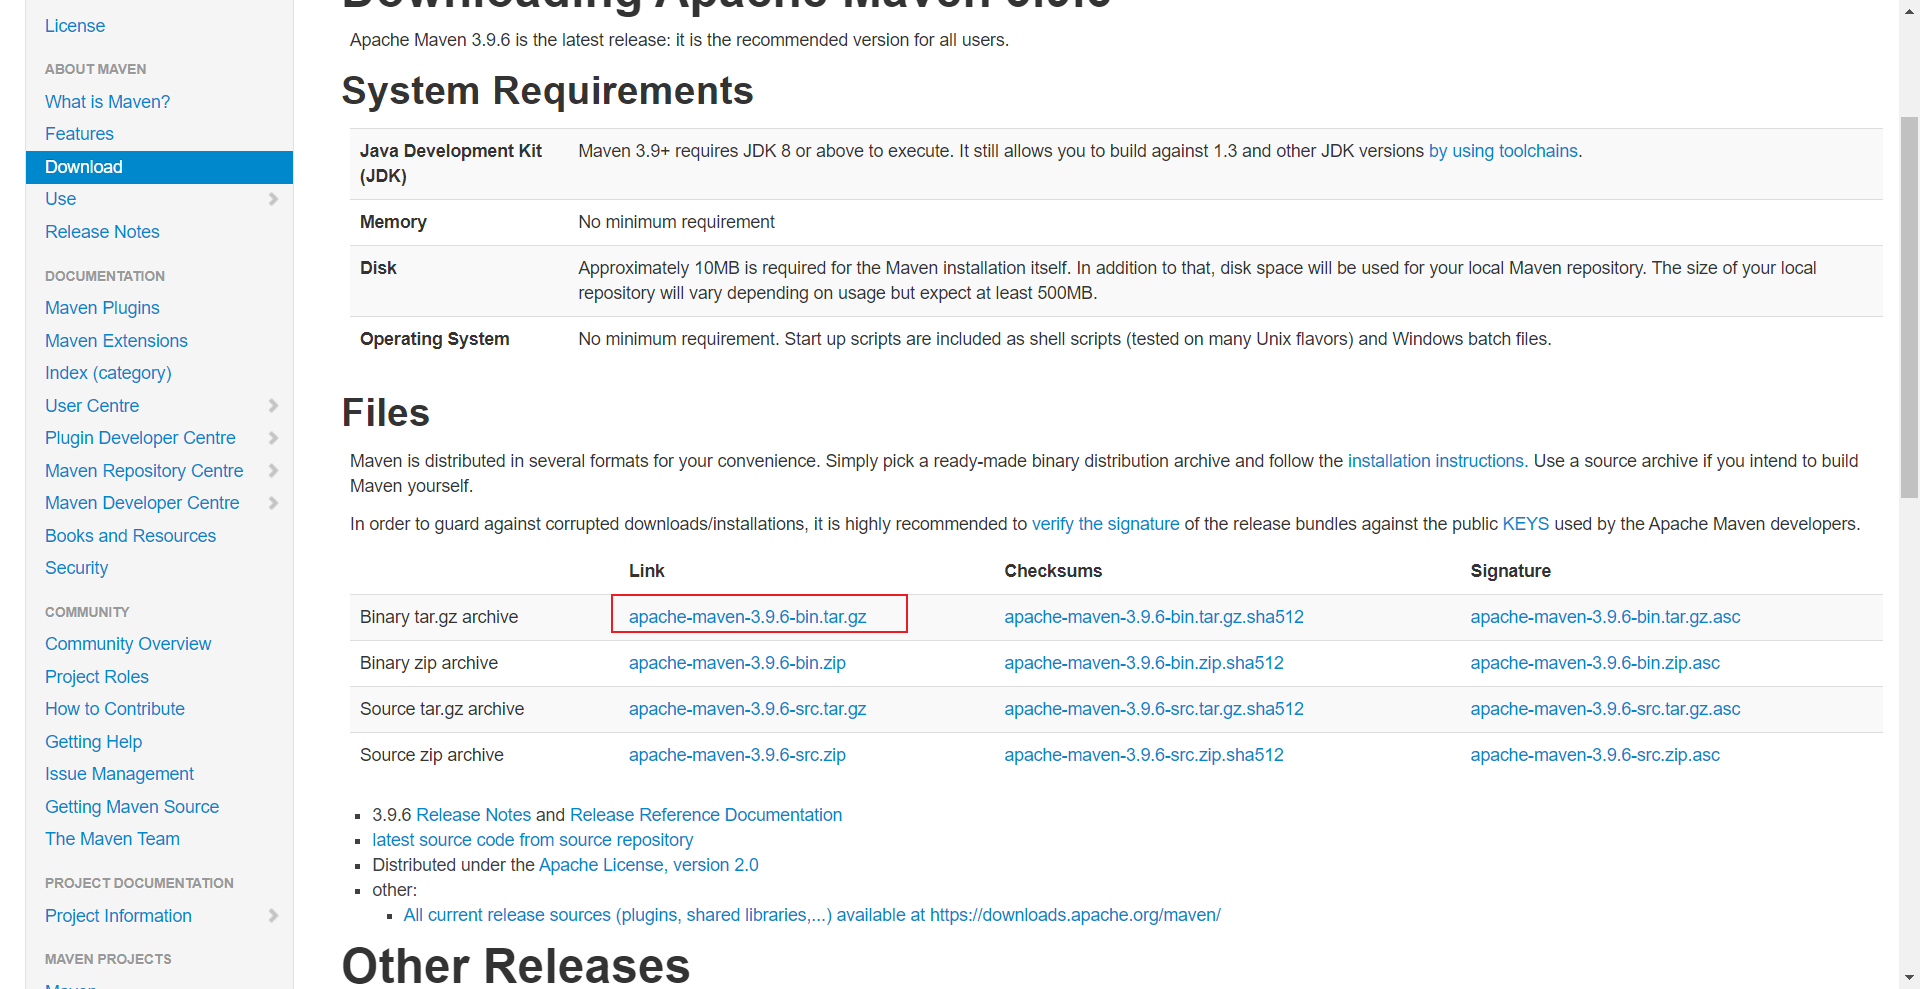Open Maven Plugins documentation

point(102,308)
